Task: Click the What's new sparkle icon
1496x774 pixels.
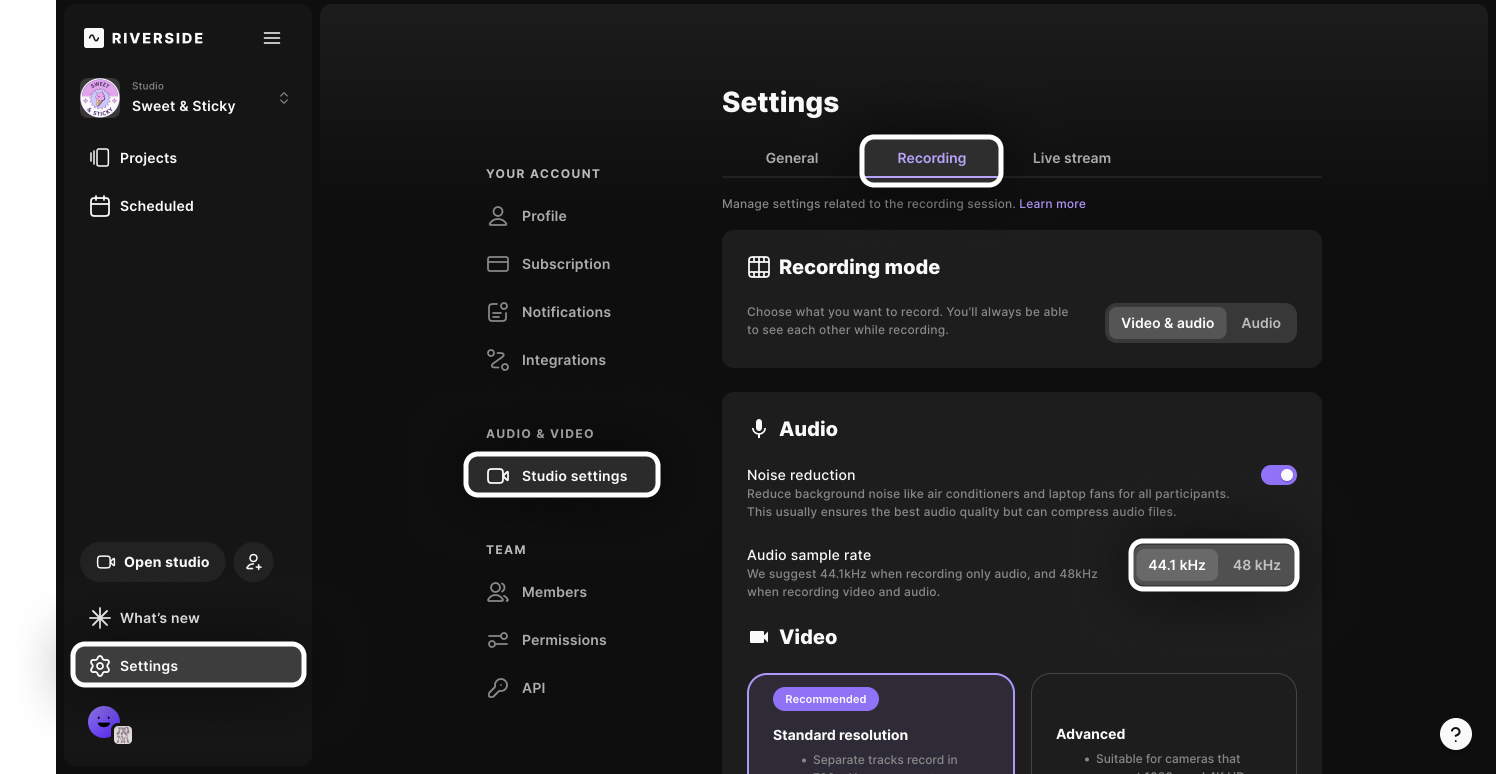Action: click(100, 618)
